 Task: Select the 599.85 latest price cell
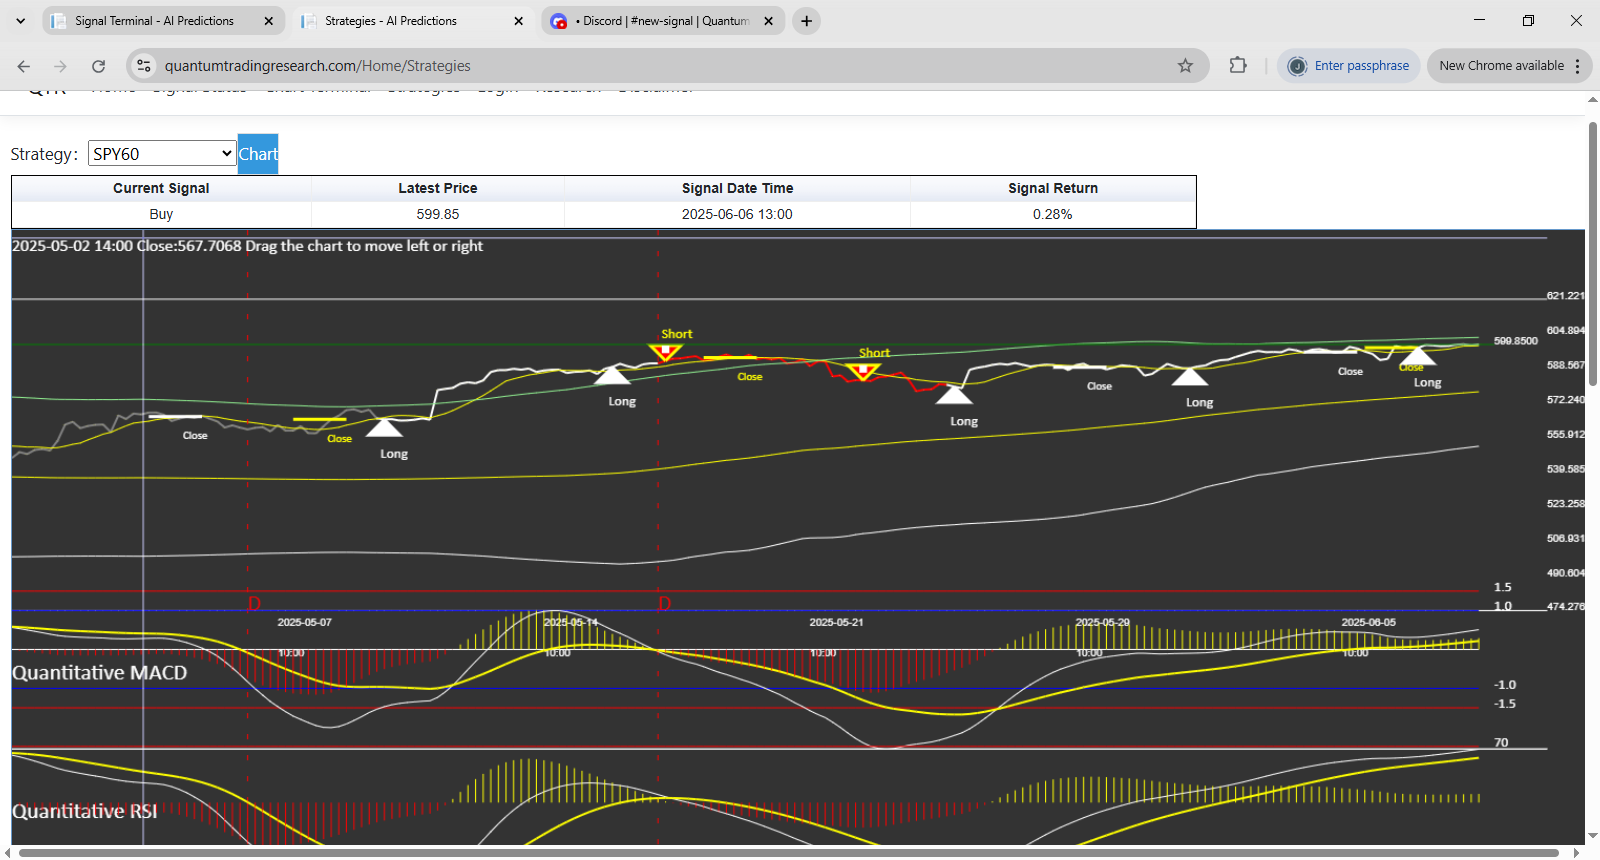tap(438, 214)
